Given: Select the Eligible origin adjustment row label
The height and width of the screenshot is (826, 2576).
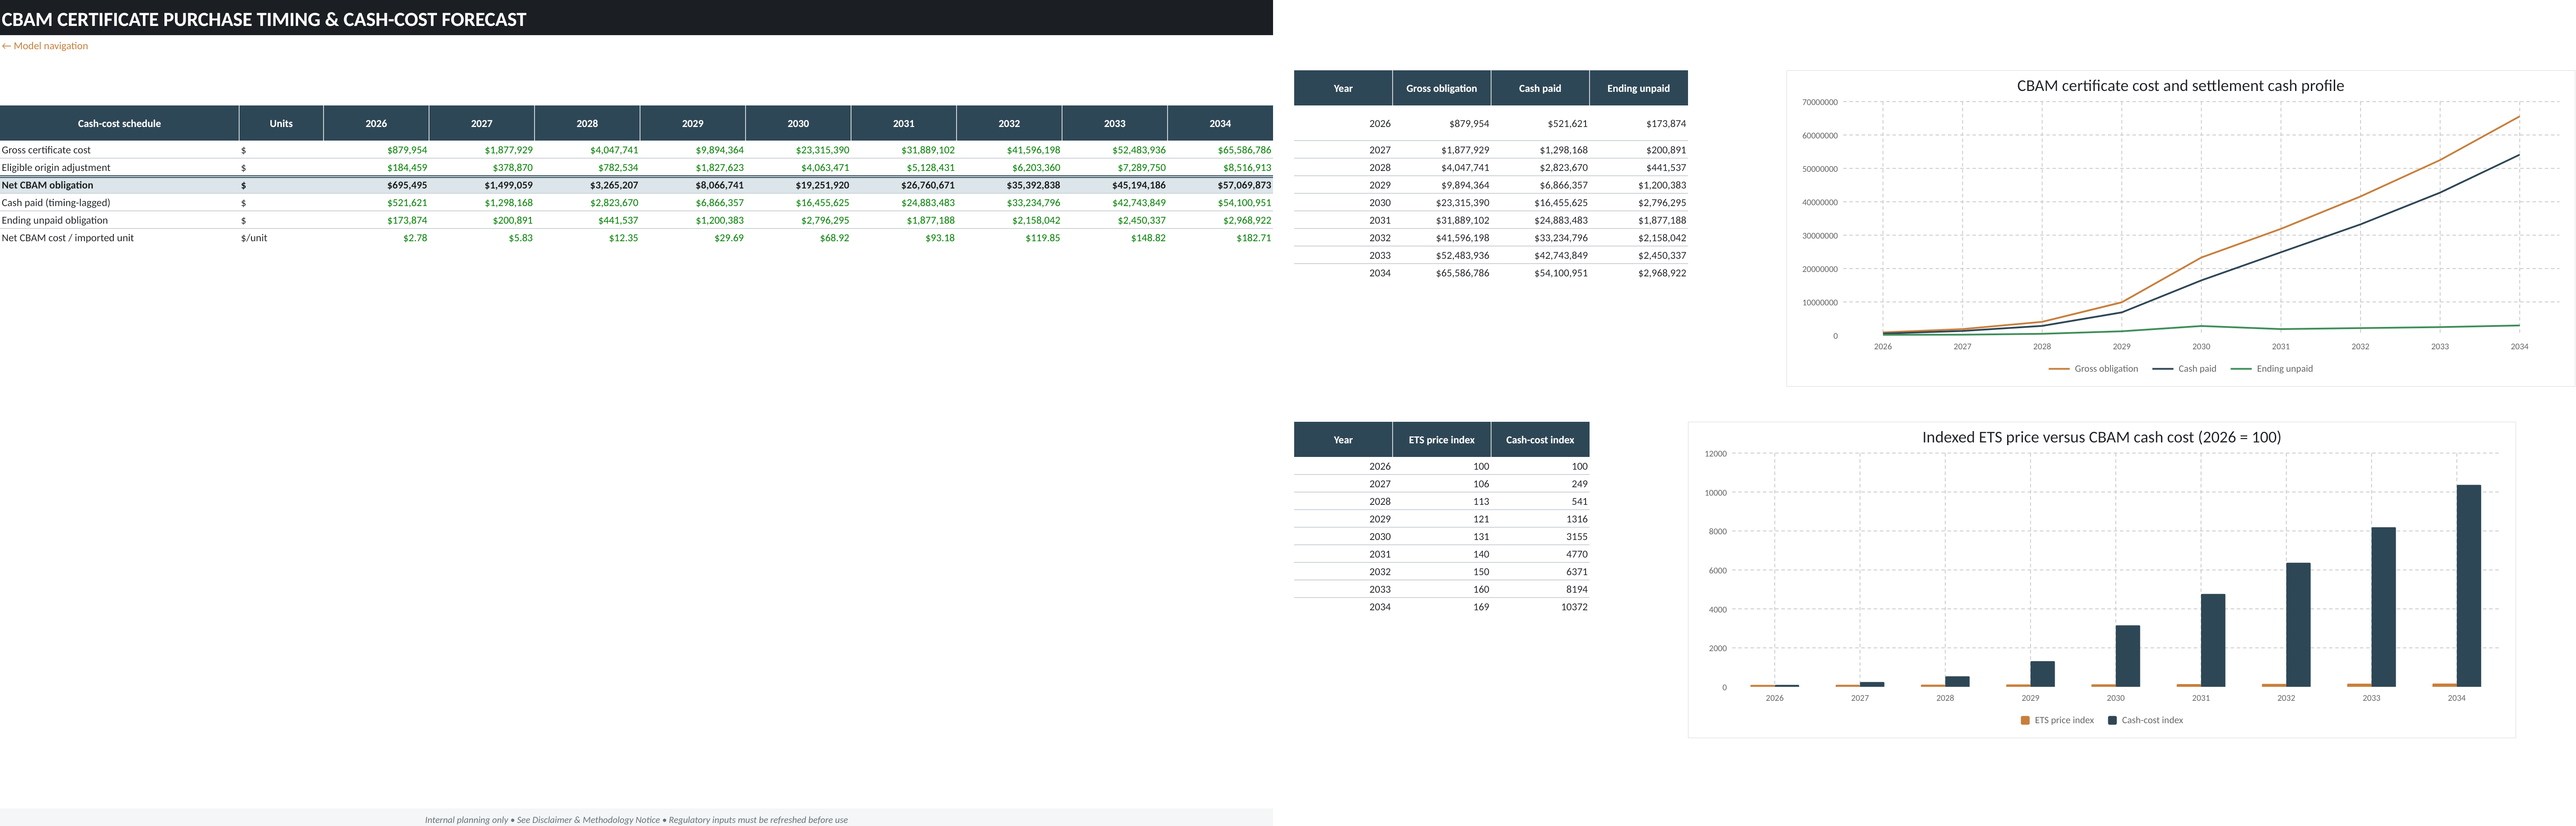Looking at the screenshot, I should (x=56, y=168).
